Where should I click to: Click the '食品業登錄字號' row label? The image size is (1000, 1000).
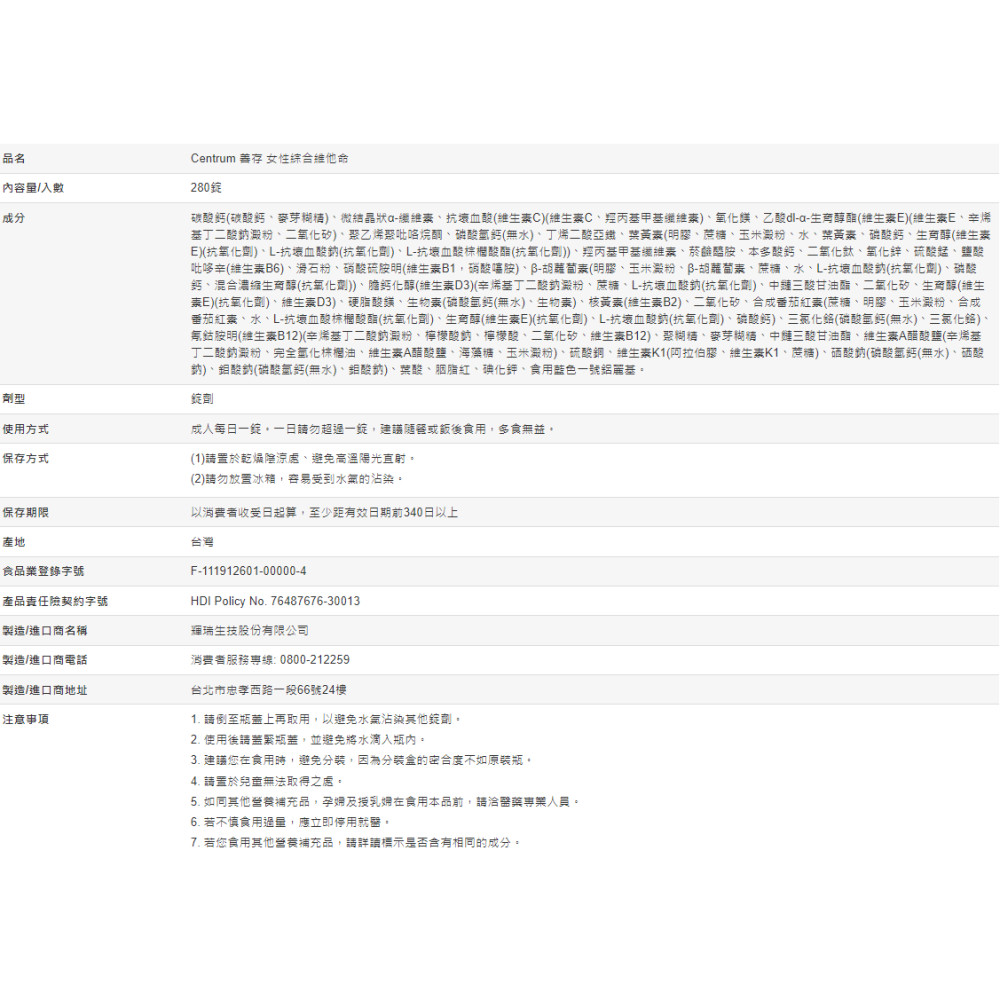click(x=43, y=571)
